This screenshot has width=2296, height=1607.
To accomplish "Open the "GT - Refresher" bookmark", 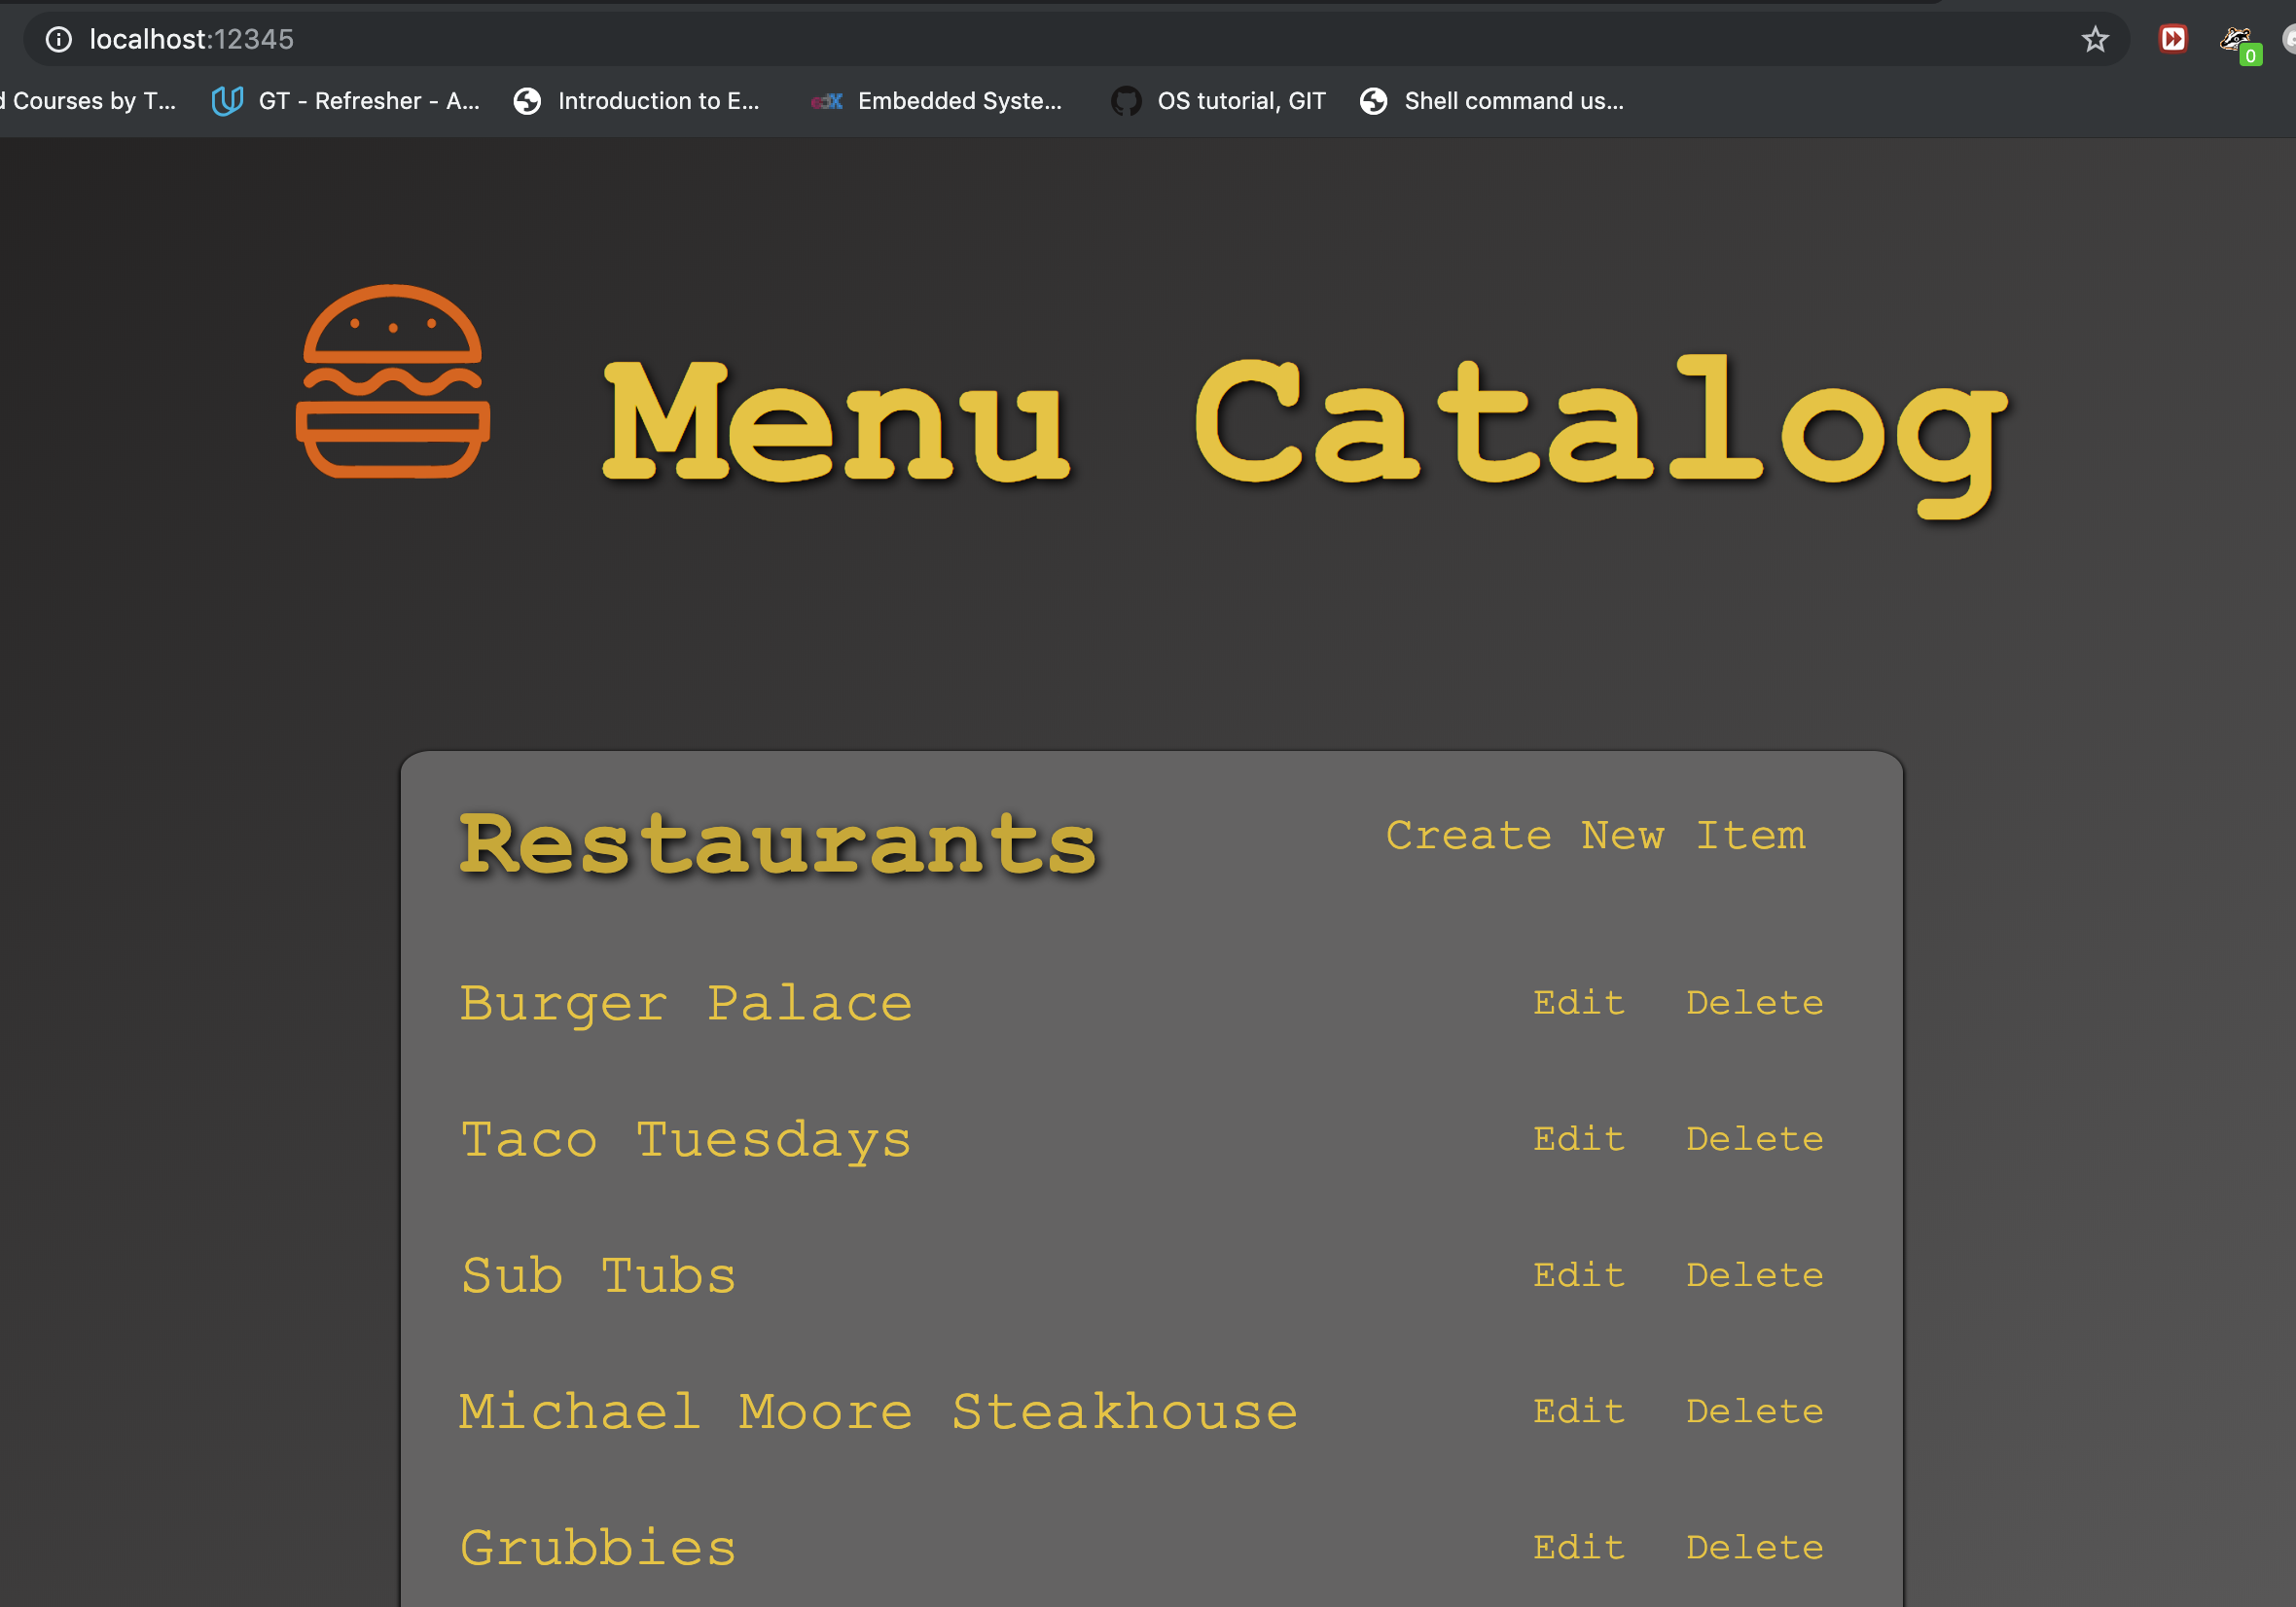I will pos(368,100).
